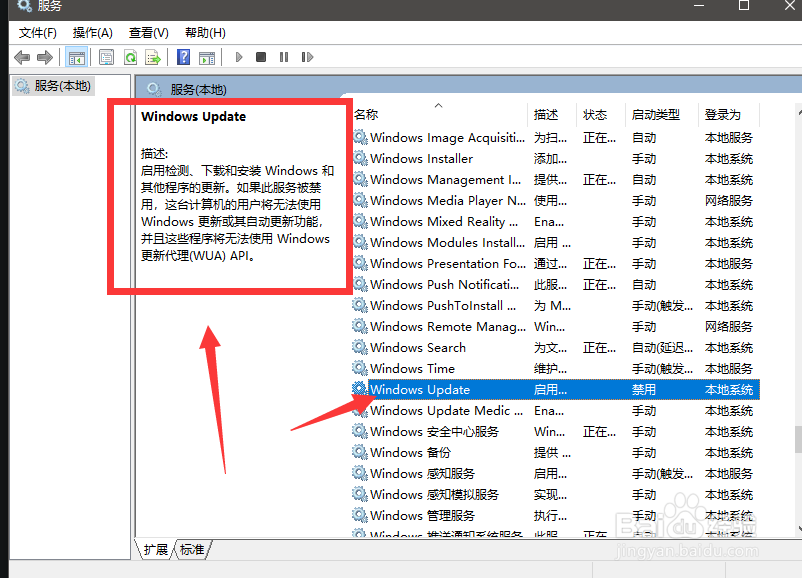Switch to the 标准 tab
Screen dimensions: 802x578
192,549
